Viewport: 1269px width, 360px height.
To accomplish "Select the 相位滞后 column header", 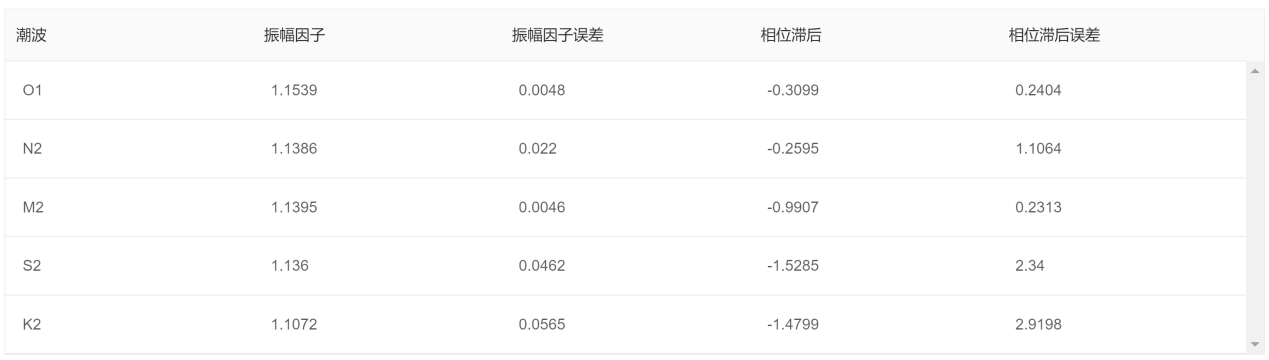I will click(x=790, y=36).
